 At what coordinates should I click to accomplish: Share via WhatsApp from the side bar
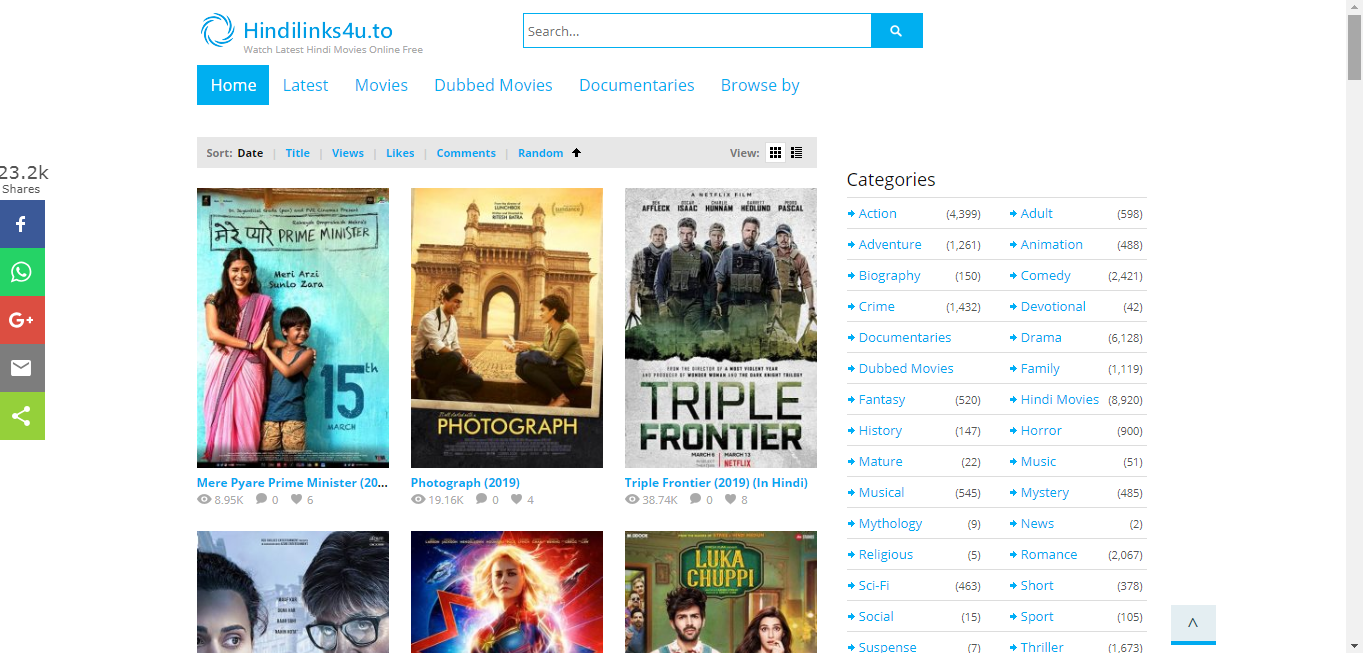point(21,272)
